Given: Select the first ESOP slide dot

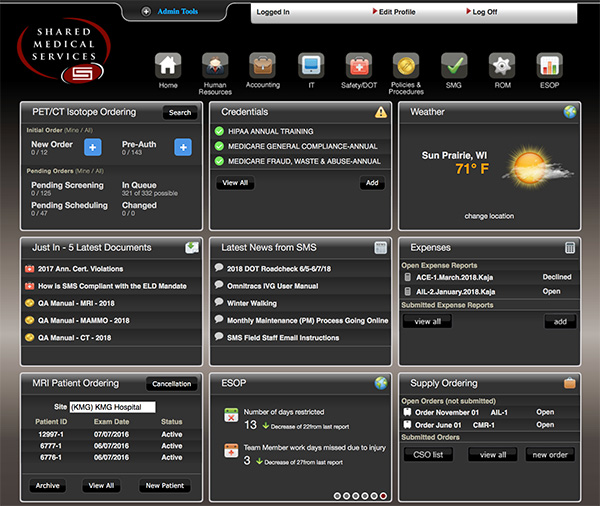Looking at the screenshot, I should (x=337, y=496).
